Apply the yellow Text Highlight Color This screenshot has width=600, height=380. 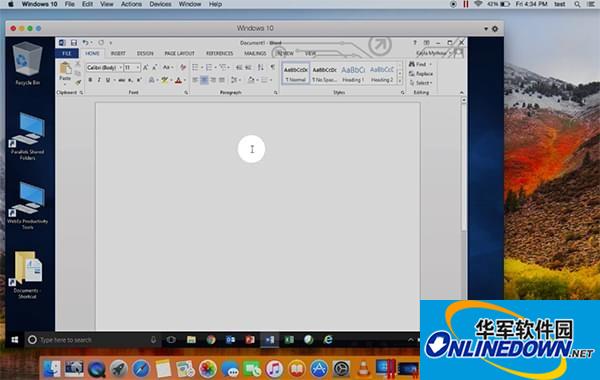[165, 80]
